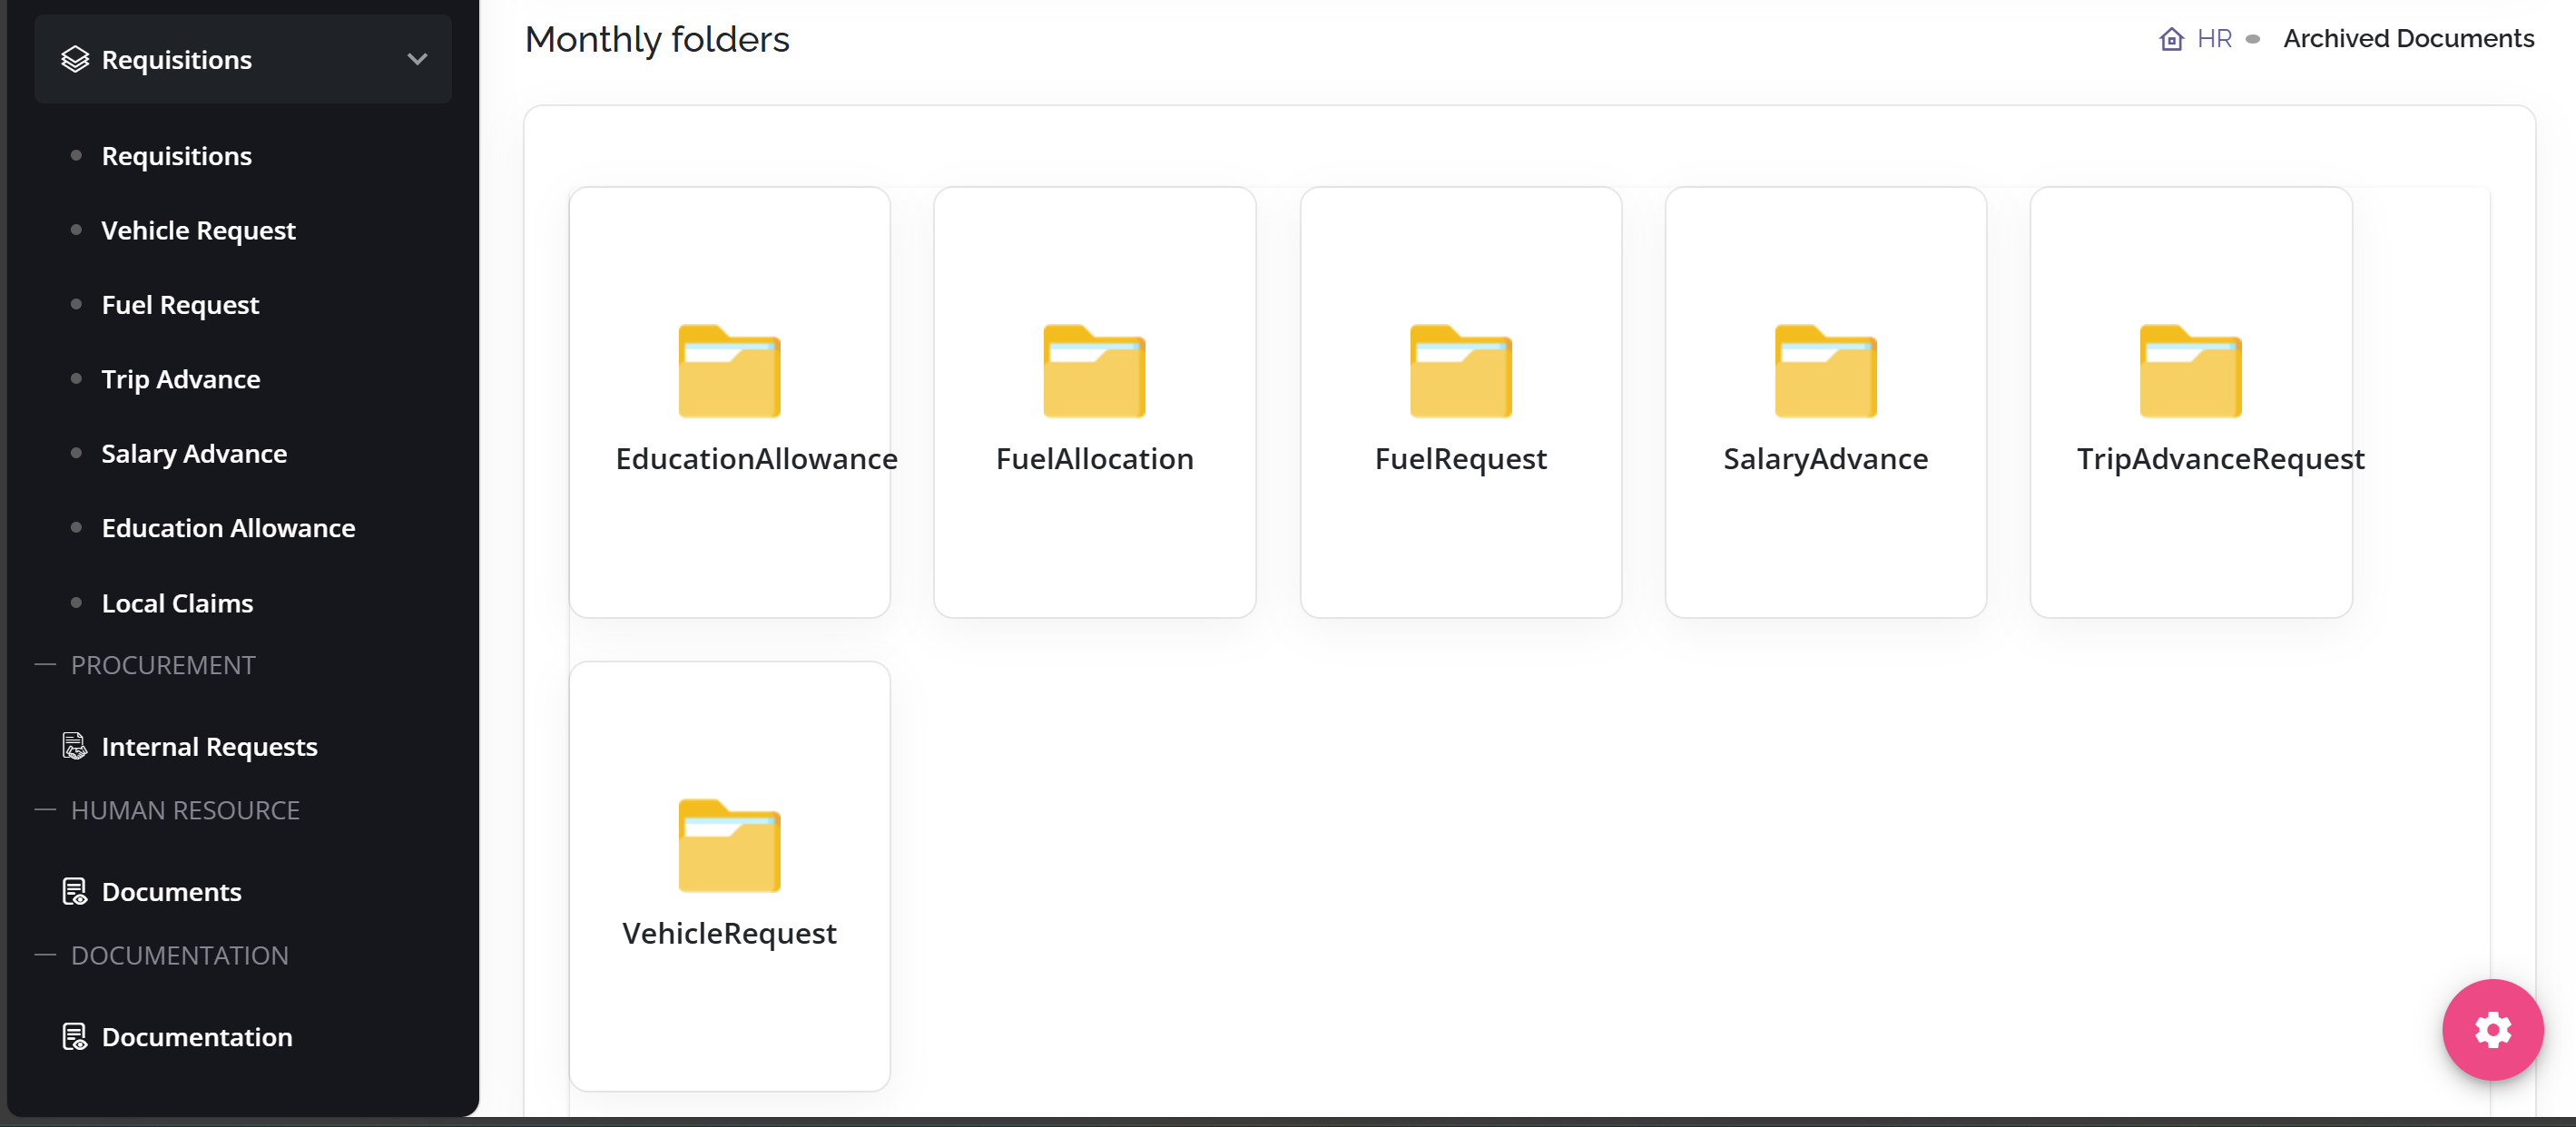Click the Internal Requests document icon
Viewport: 2576px width, 1127px height.
pyautogui.click(x=75, y=746)
